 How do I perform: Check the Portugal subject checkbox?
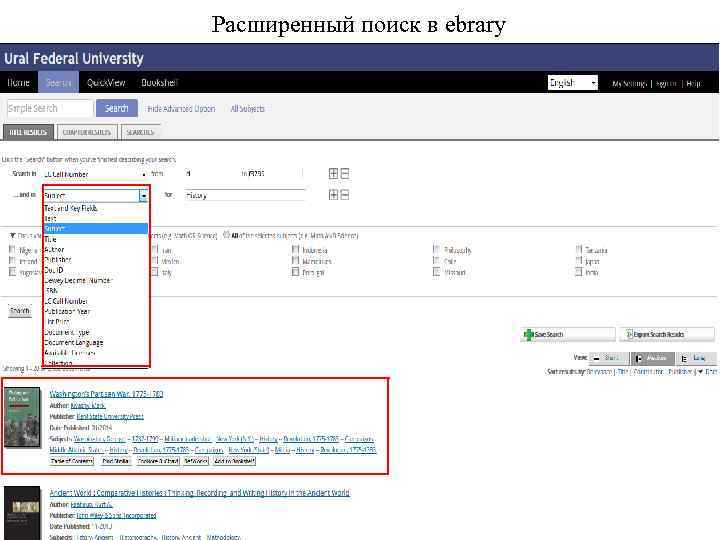coord(295,272)
